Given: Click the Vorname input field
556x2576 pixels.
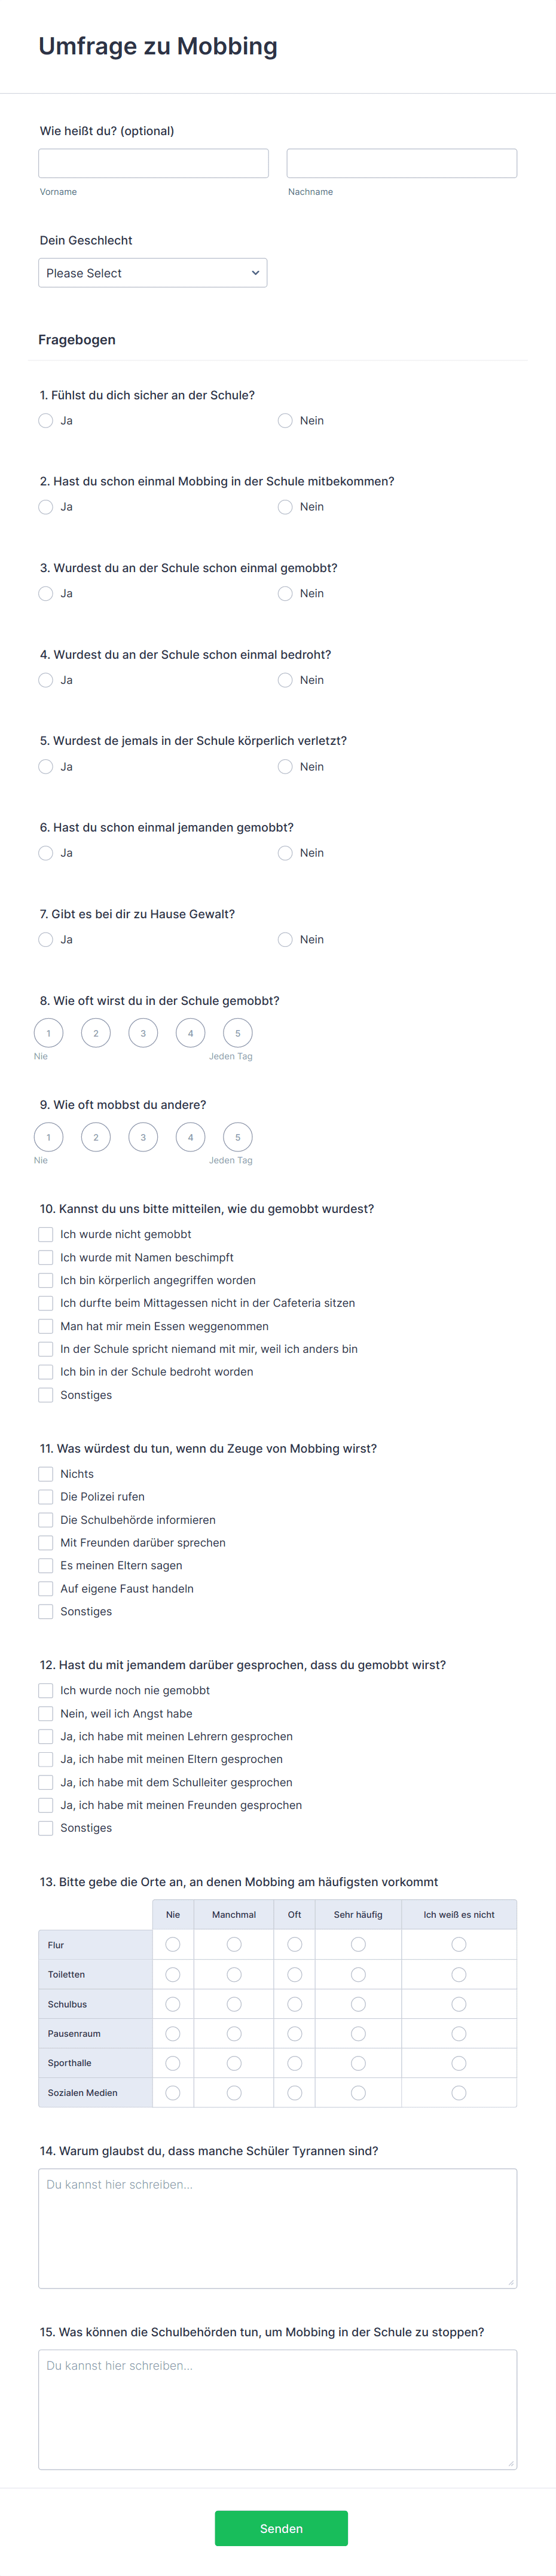Looking at the screenshot, I should [x=153, y=162].
